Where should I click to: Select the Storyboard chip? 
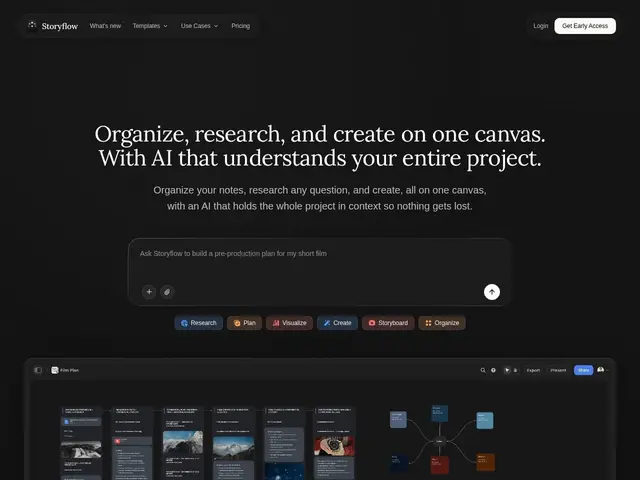[x=388, y=323]
